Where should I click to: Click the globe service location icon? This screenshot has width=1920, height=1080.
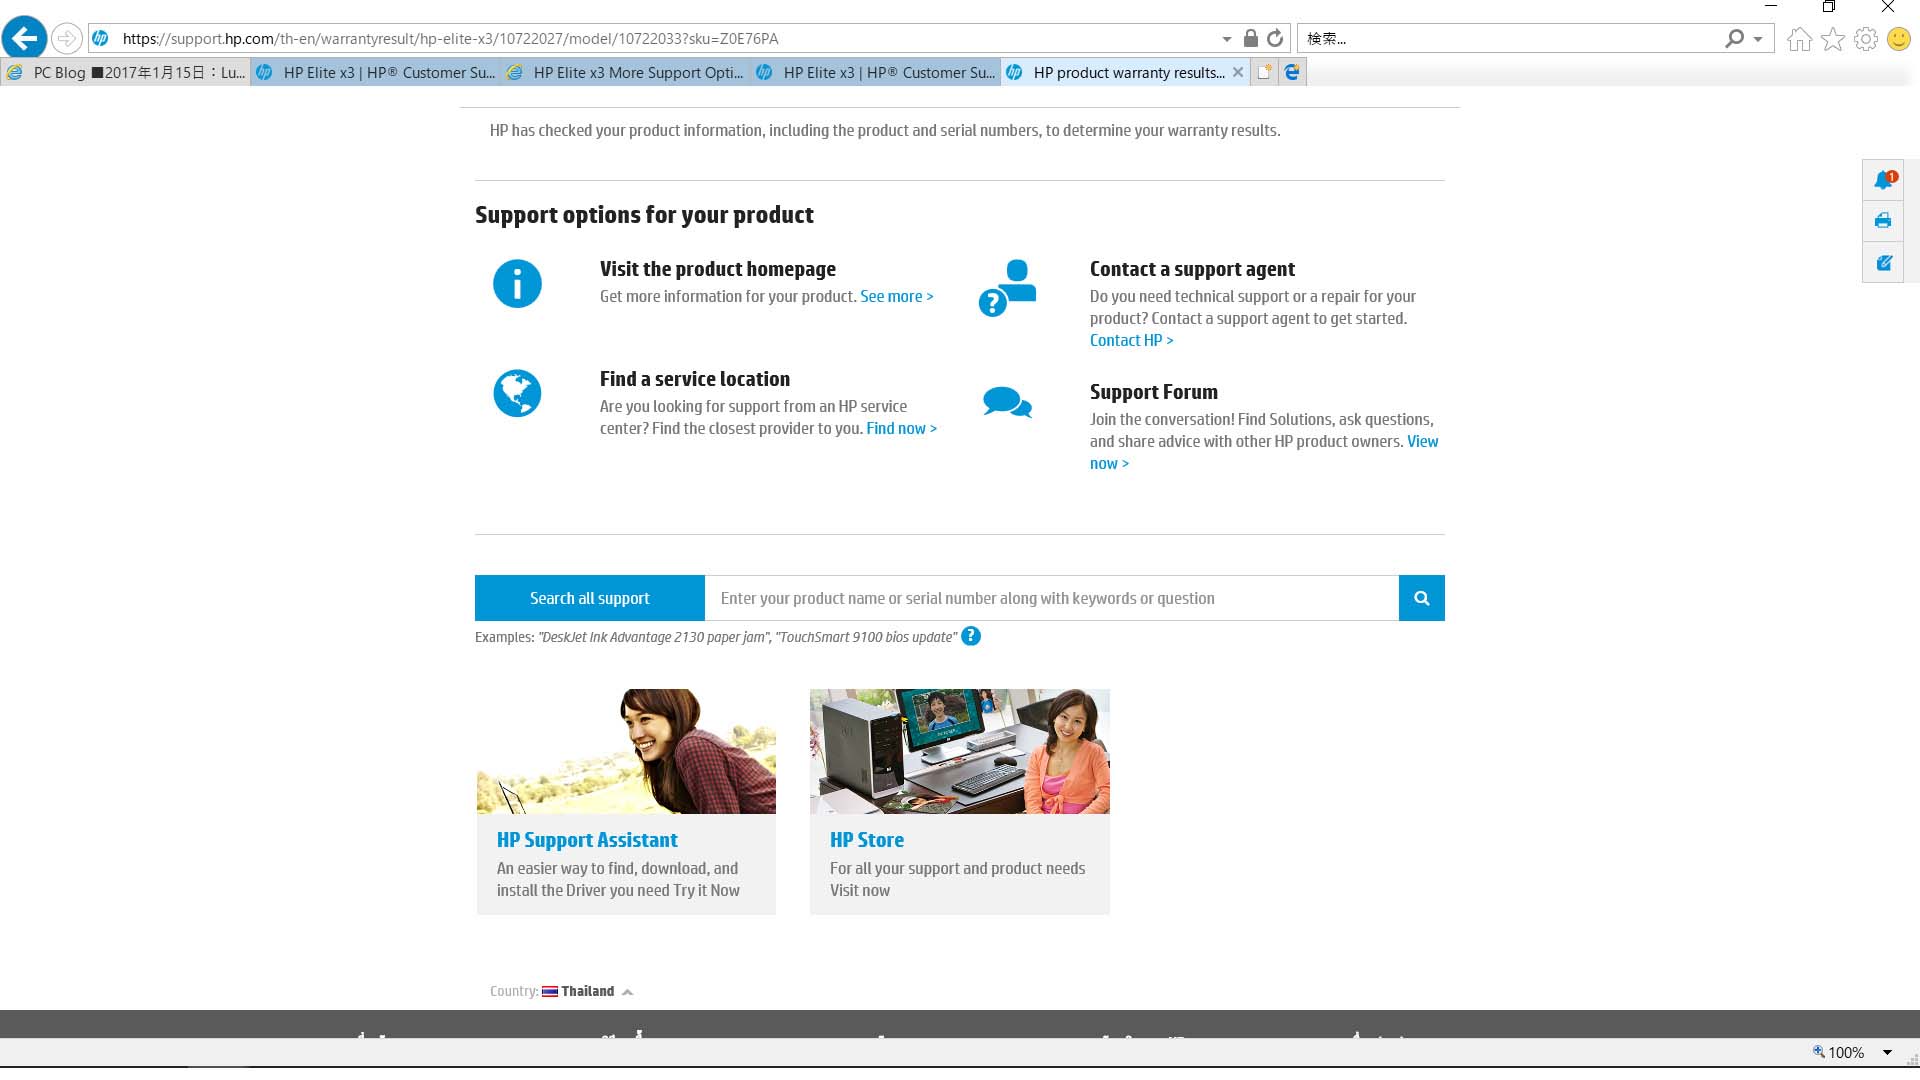tap(517, 393)
